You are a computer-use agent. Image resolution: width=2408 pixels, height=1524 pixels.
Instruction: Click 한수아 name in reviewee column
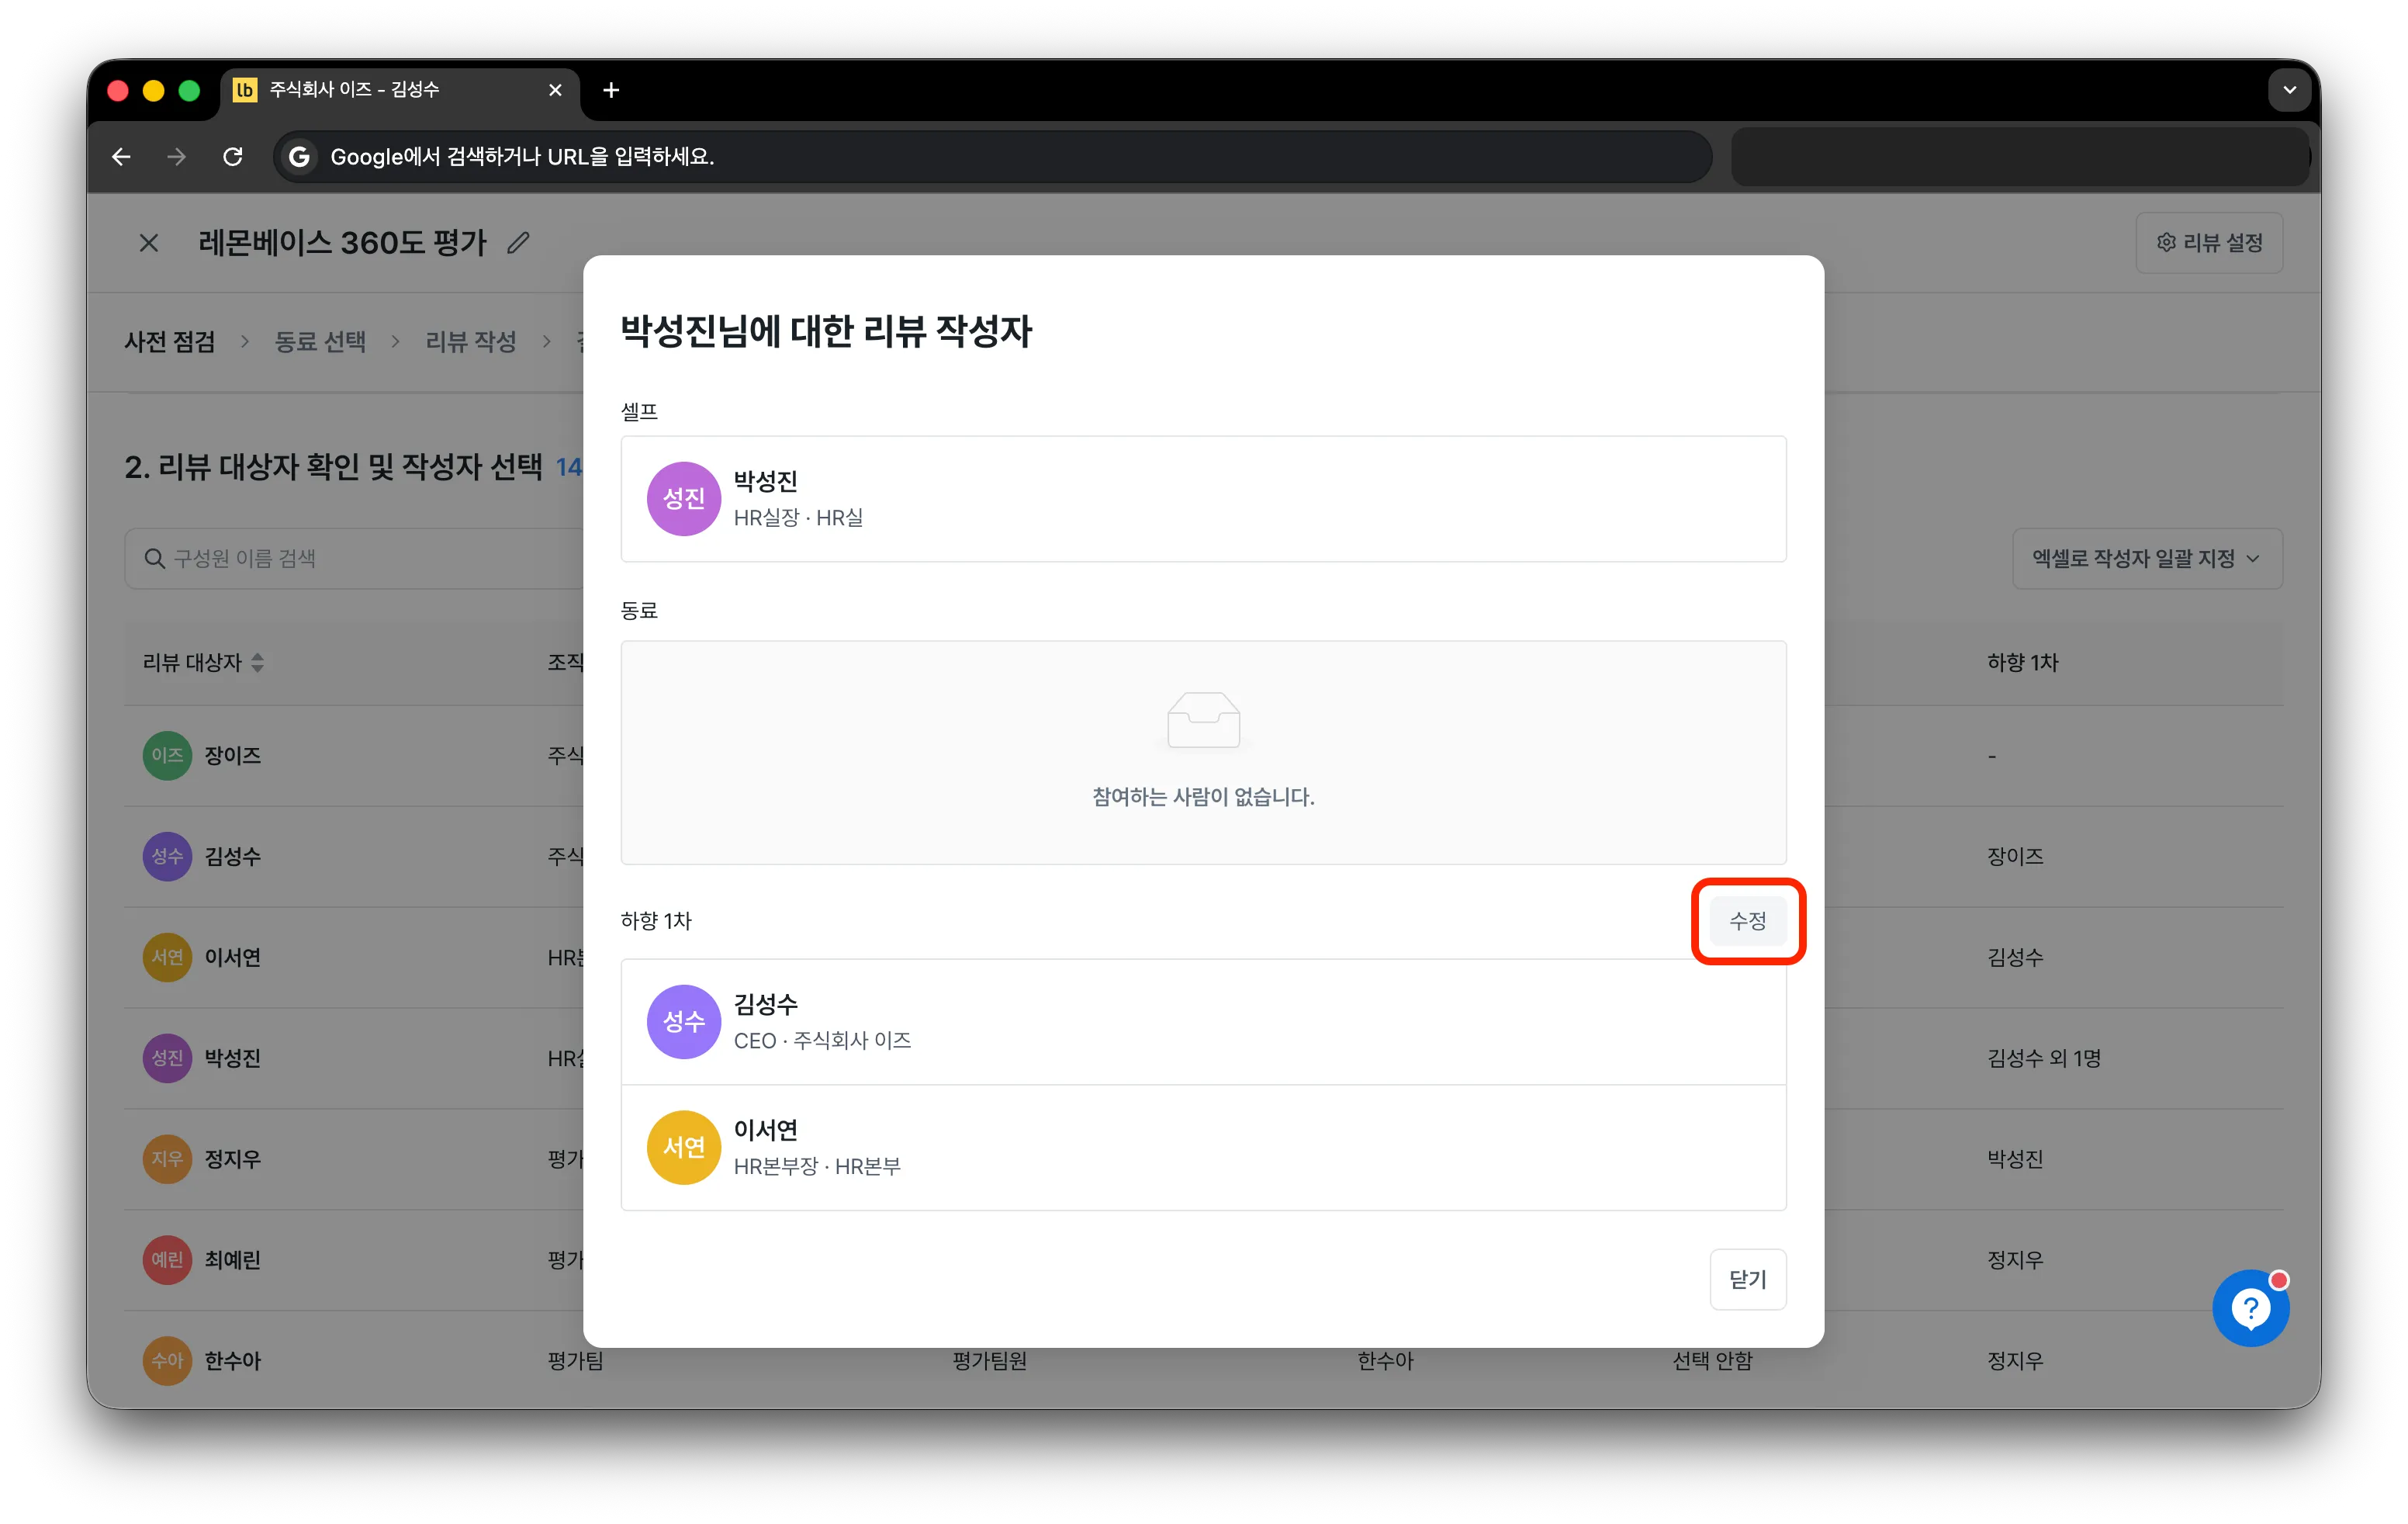point(232,1360)
